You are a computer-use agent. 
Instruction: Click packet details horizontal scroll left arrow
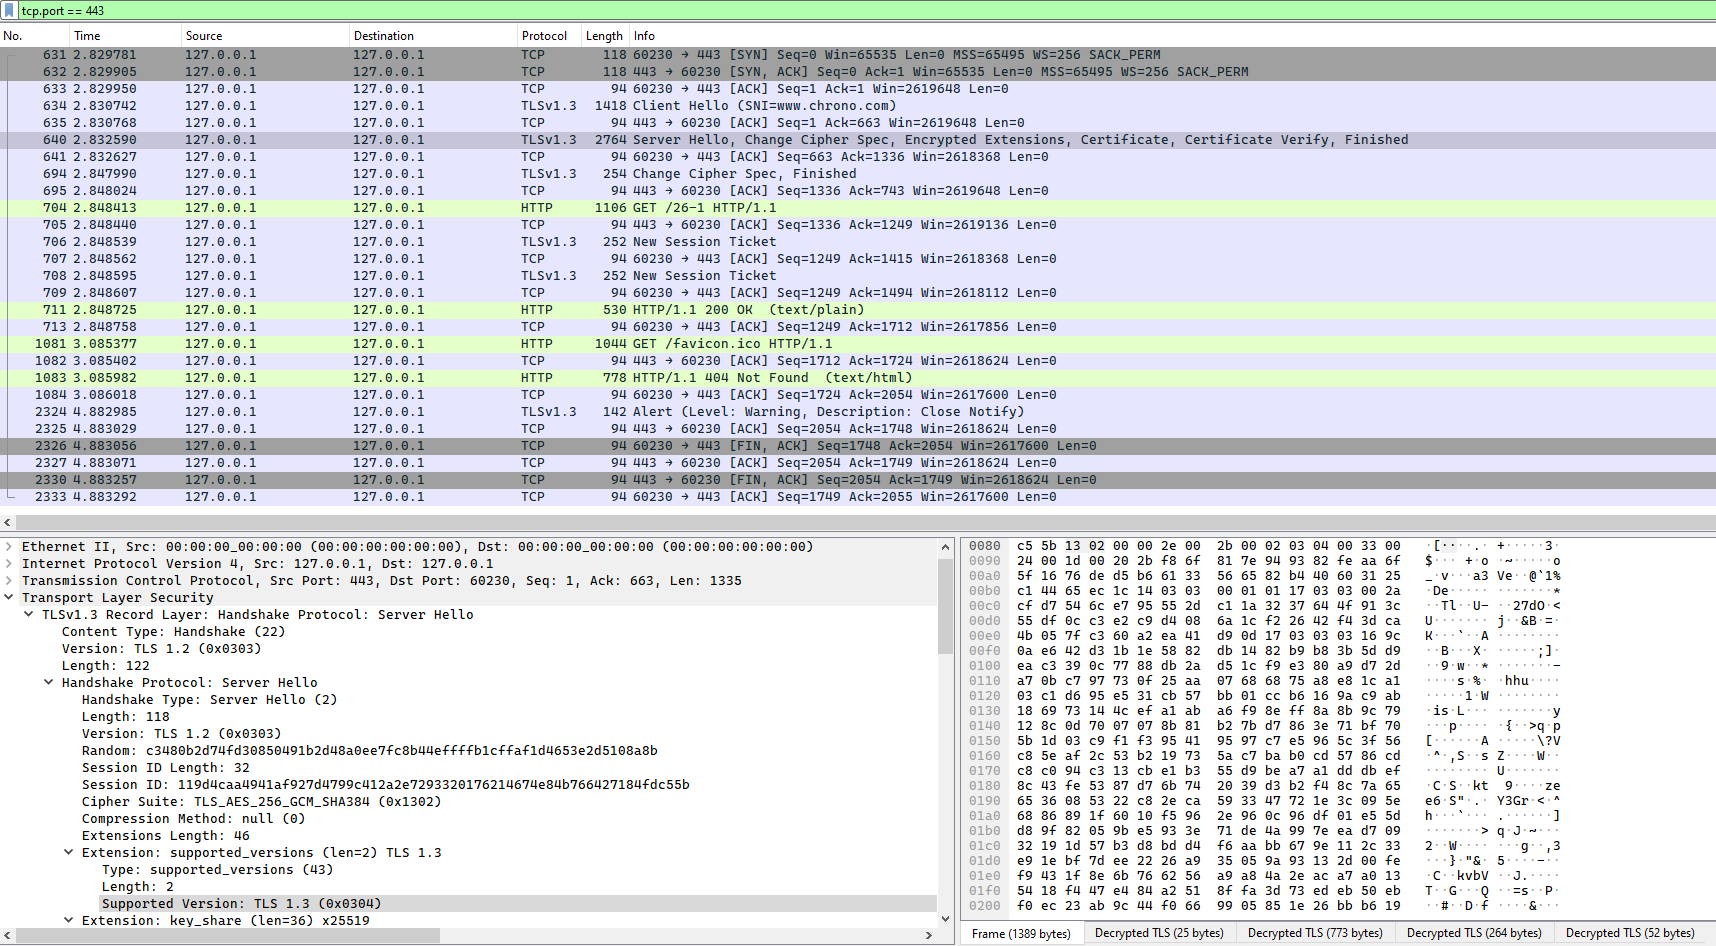coord(8,935)
